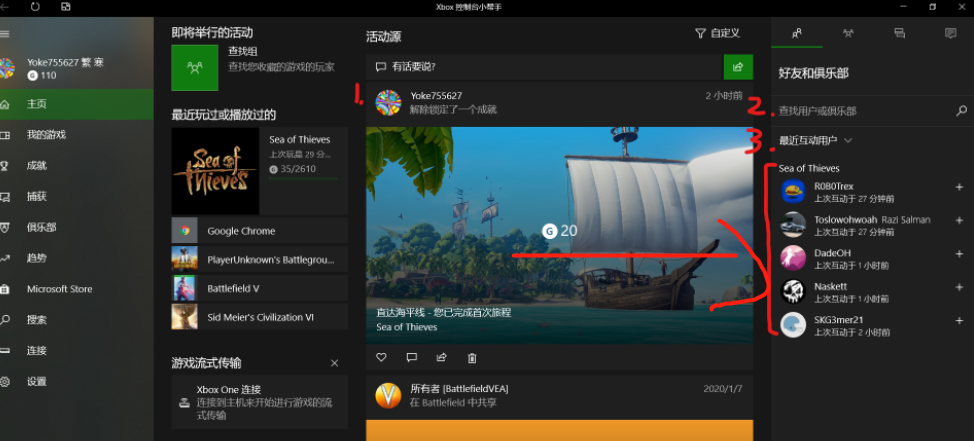Expand the 最近互动用户 dropdown
The height and width of the screenshot is (441, 974).
816,140
